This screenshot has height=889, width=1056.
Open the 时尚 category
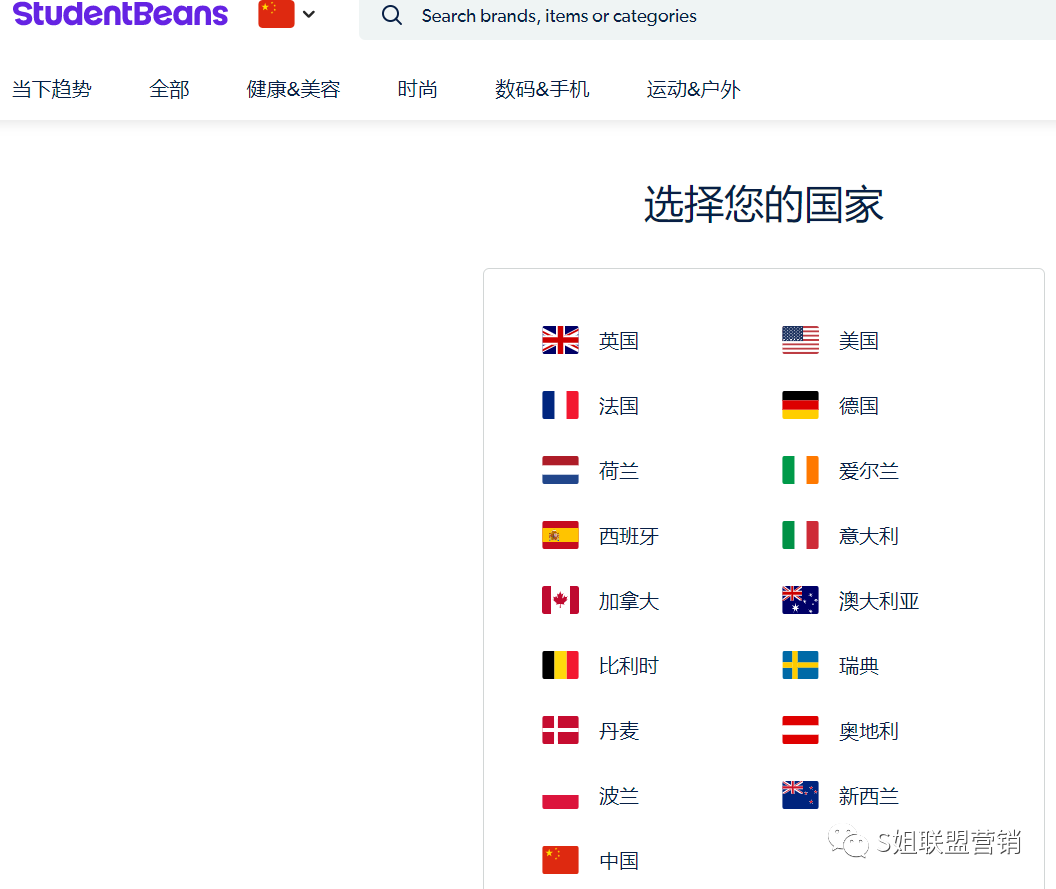(x=418, y=89)
